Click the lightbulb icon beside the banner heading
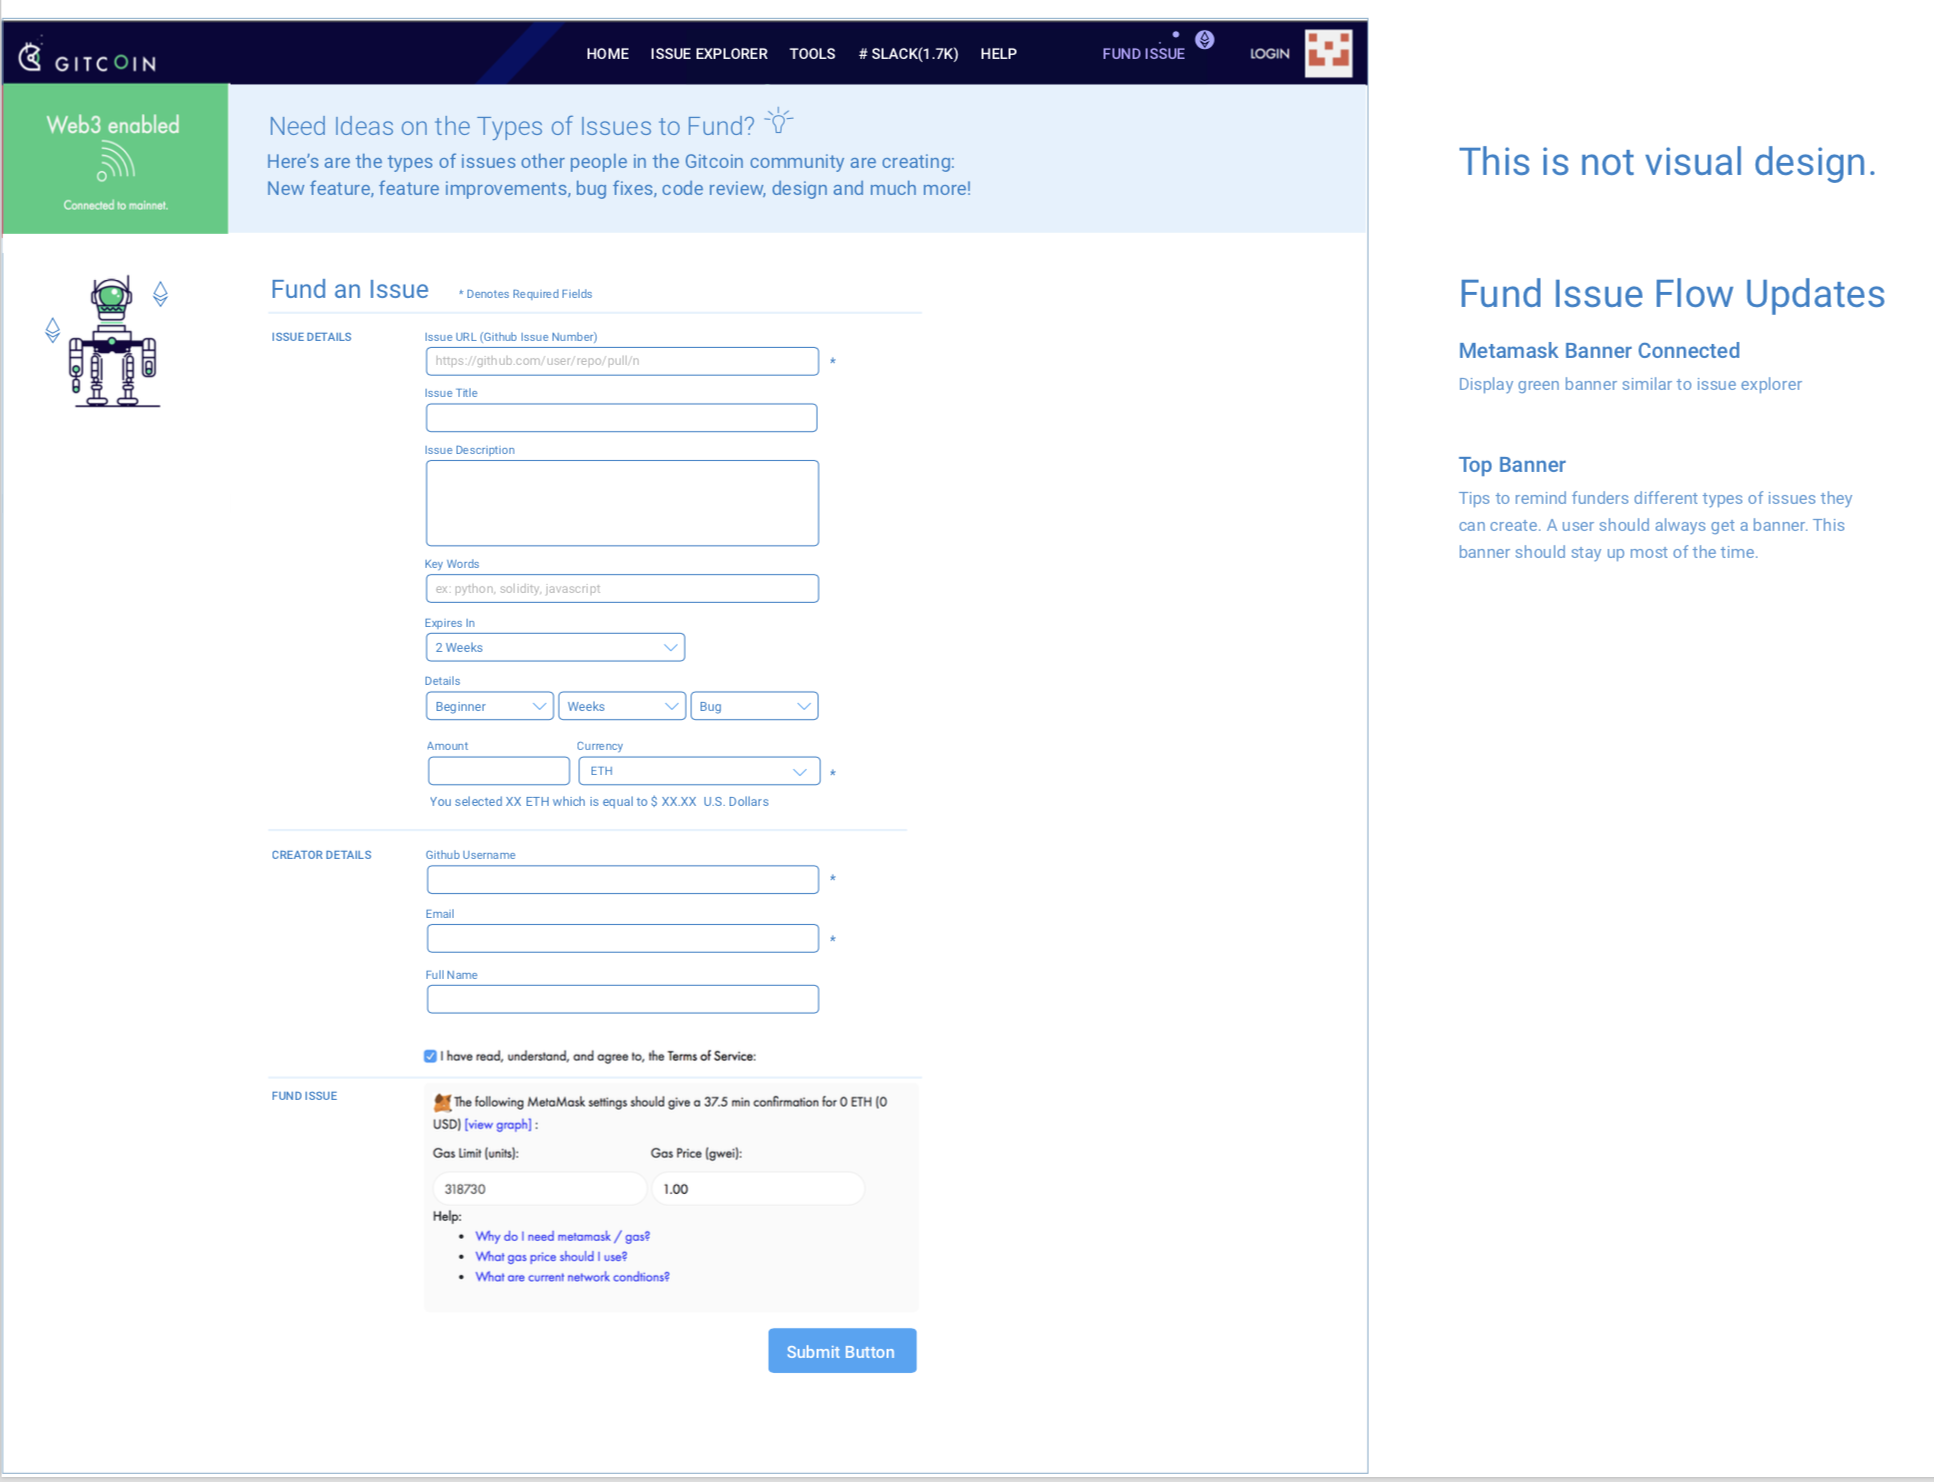 (778, 119)
